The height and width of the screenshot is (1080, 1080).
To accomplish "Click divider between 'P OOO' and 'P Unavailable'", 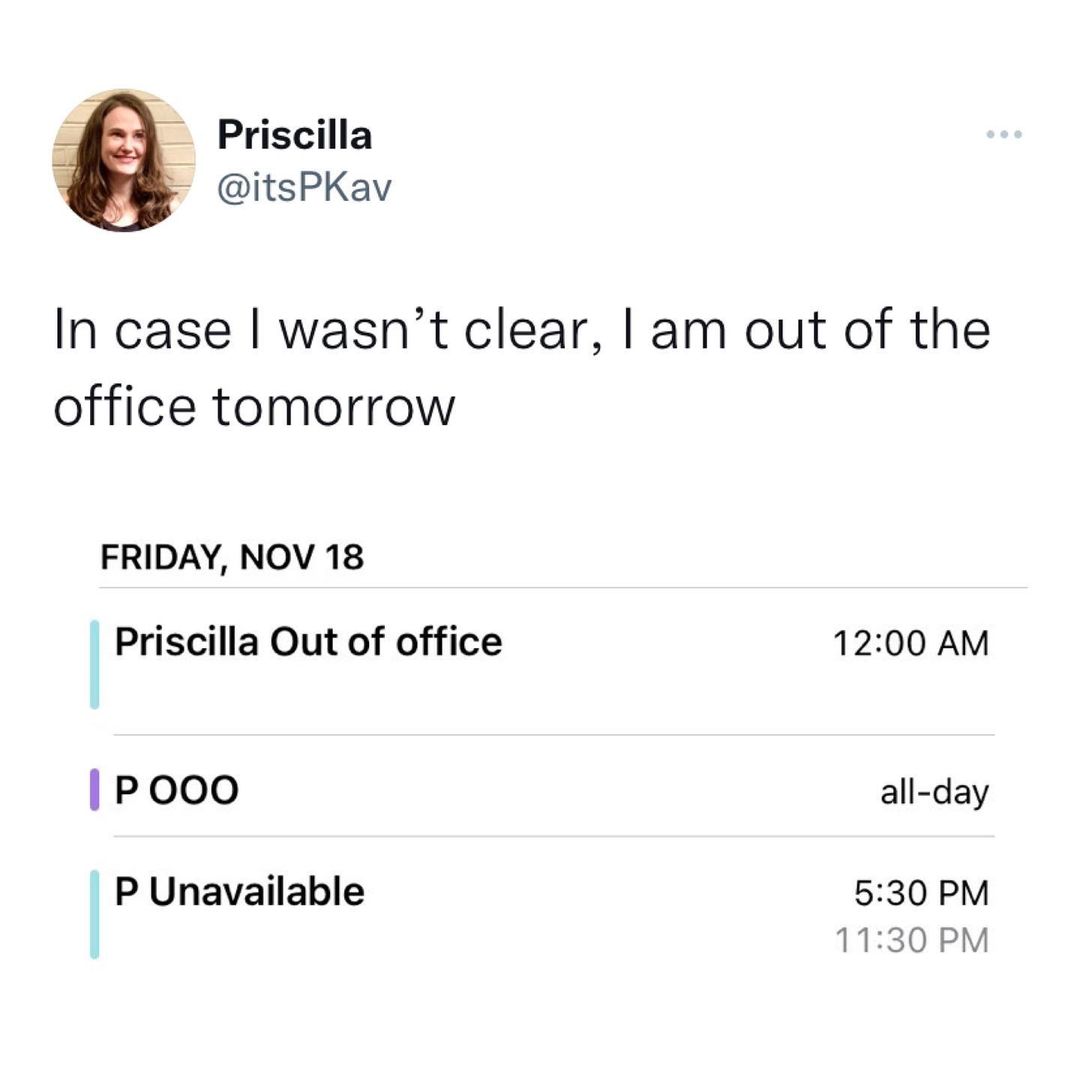I will pyautogui.click(x=553, y=836).
